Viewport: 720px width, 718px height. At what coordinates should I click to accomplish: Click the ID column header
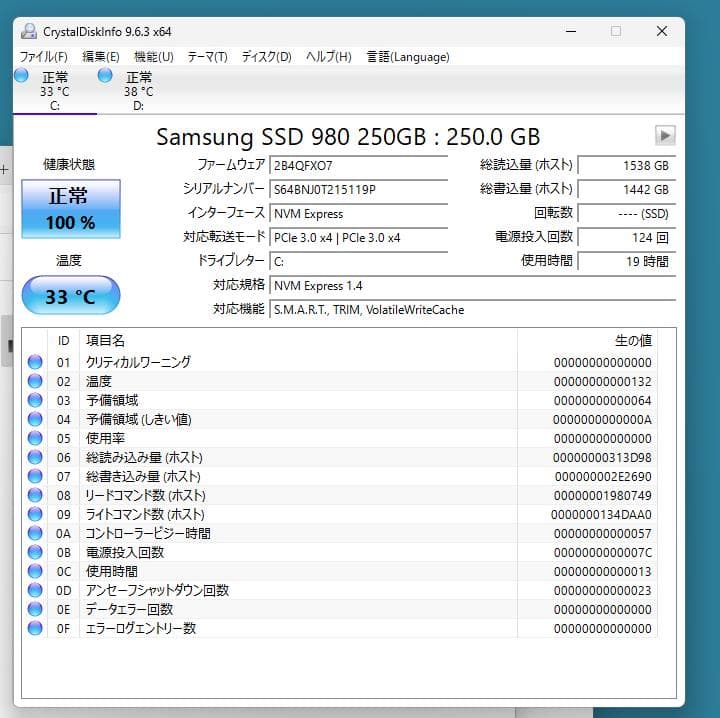63,341
